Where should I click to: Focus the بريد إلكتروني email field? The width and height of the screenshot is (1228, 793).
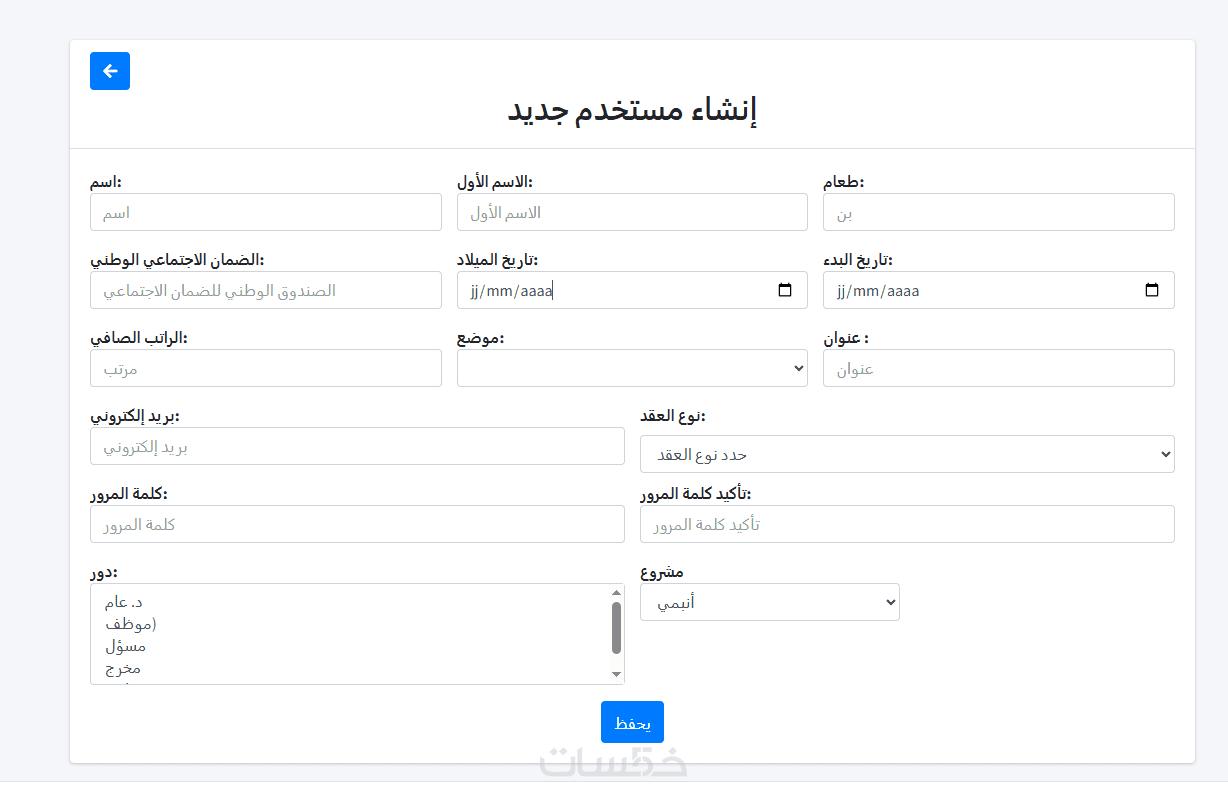pos(357,447)
